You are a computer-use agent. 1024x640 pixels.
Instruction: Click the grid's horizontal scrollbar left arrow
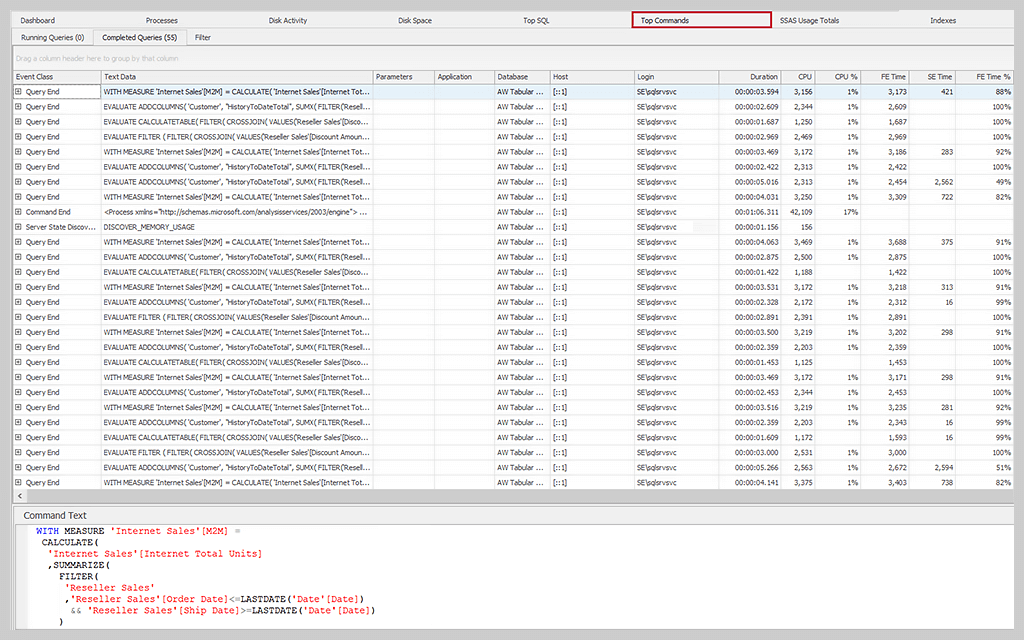click(x=19, y=496)
